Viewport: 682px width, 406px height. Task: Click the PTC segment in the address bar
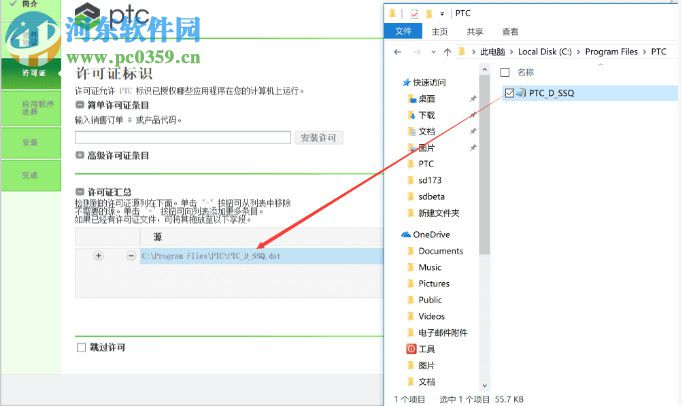coord(659,52)
